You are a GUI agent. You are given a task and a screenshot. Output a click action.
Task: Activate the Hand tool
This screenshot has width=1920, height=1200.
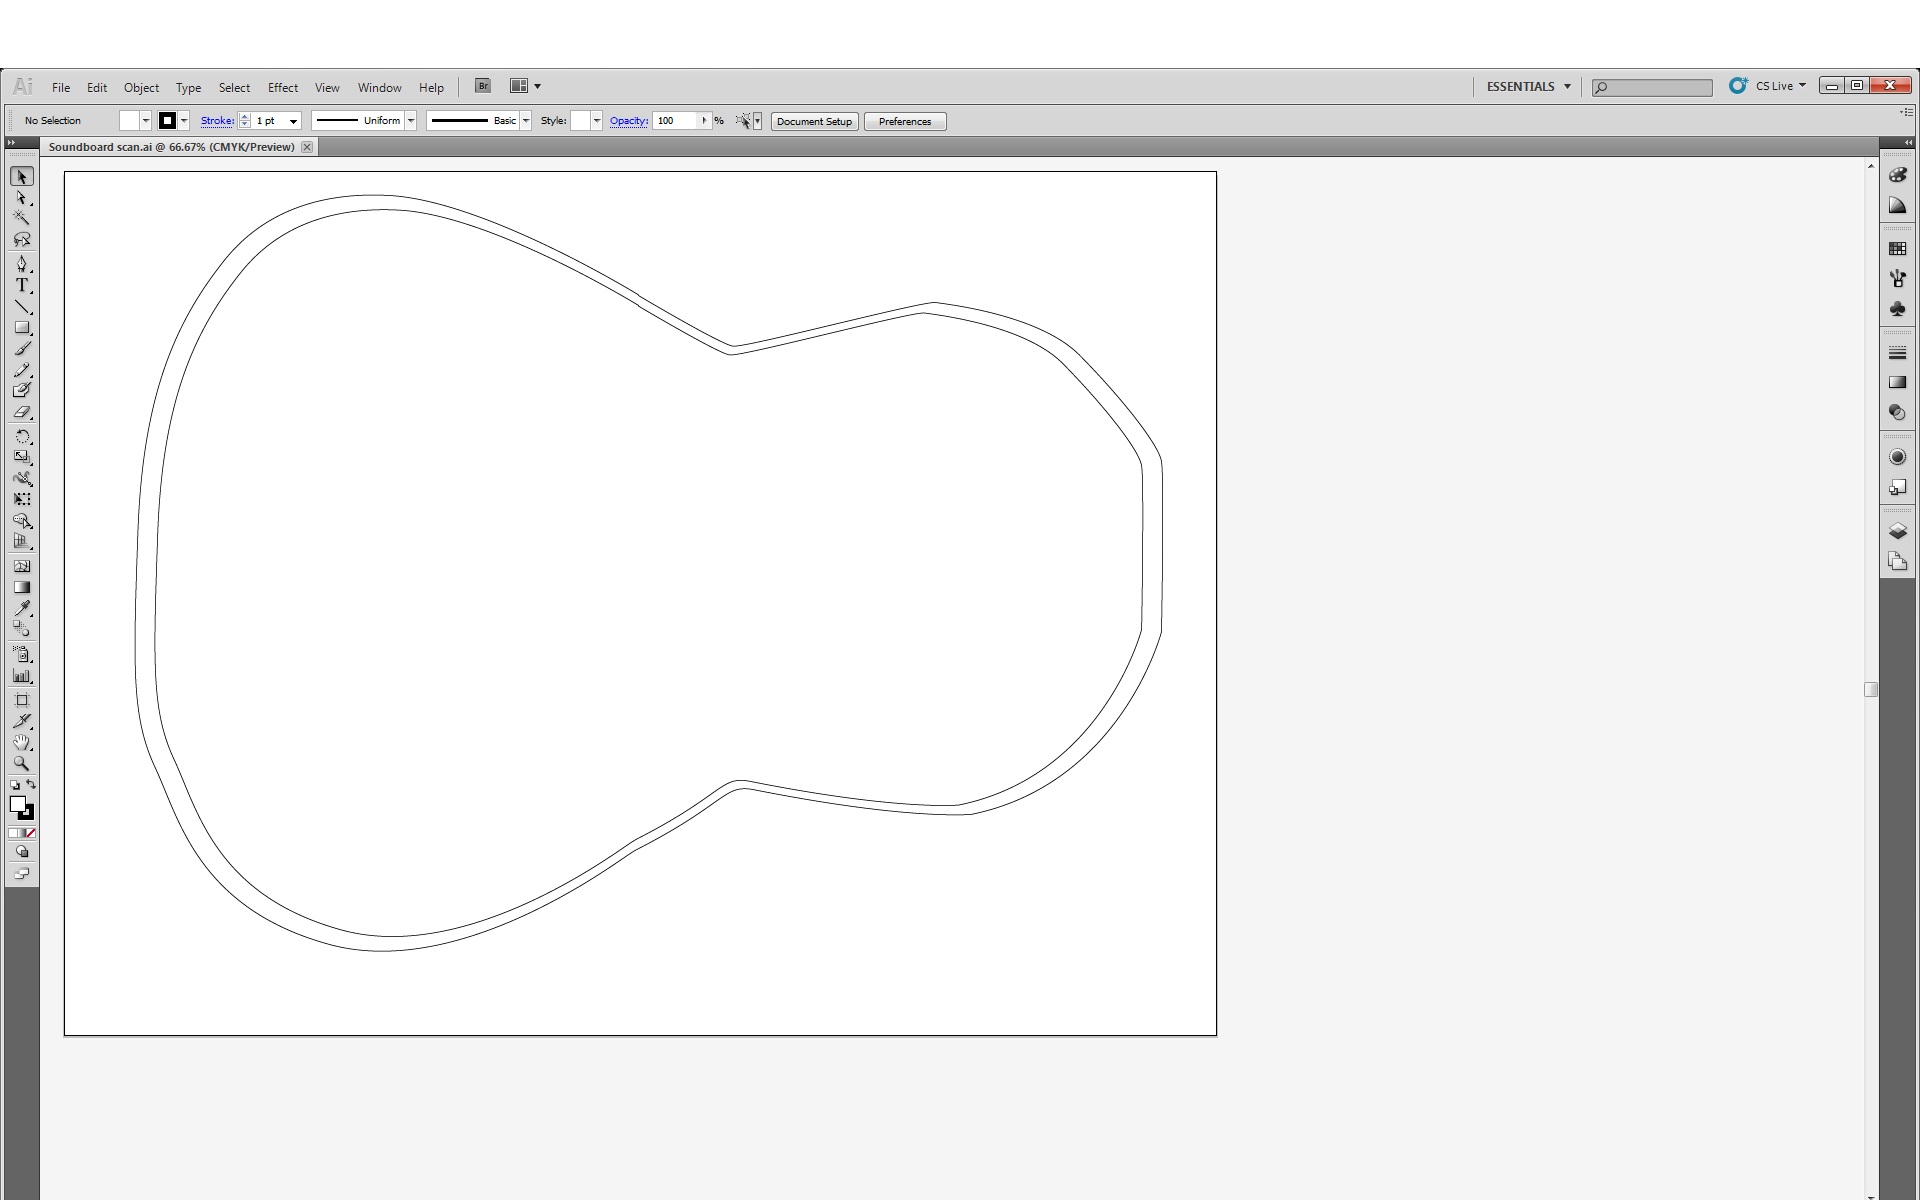point(22,742)
